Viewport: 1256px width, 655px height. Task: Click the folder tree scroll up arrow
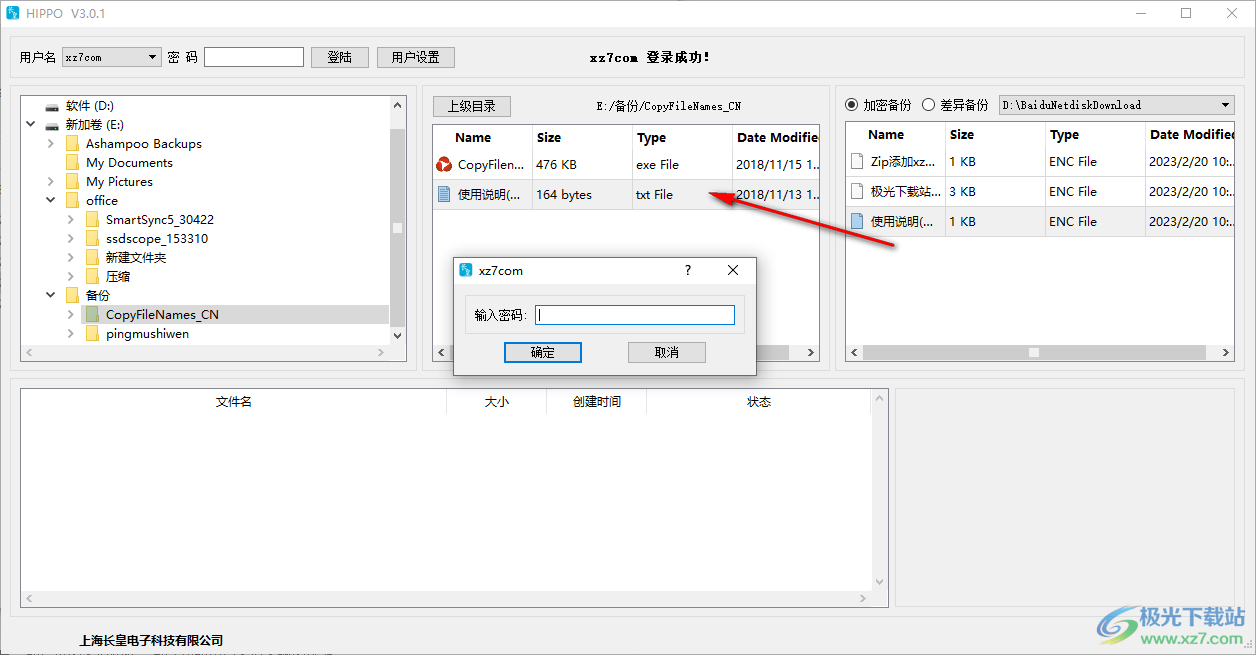[x=397, y=105]
